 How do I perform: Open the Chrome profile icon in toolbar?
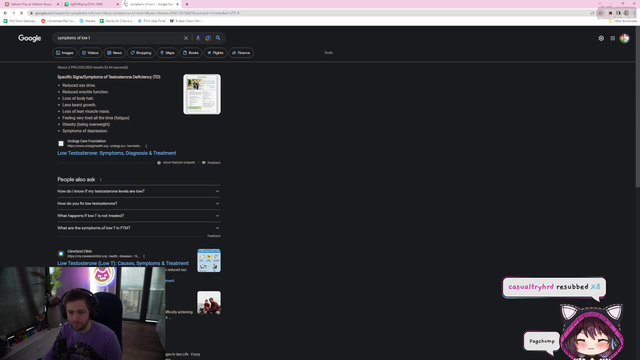point(627,13)
